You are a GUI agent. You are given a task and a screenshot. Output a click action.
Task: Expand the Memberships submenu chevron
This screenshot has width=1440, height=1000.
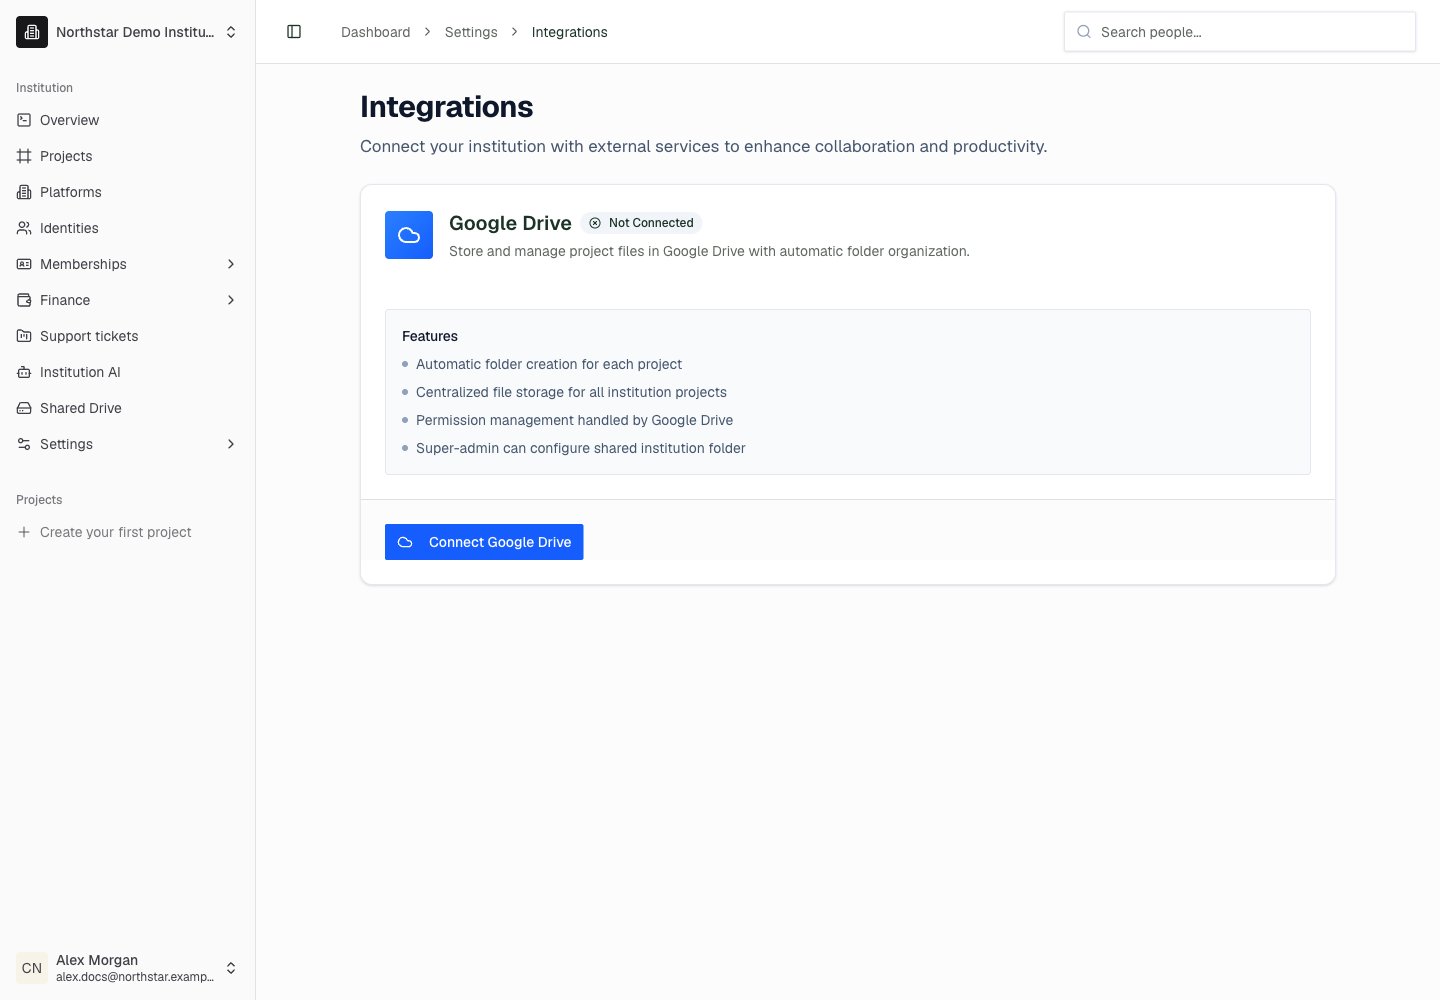pos(231,264)
